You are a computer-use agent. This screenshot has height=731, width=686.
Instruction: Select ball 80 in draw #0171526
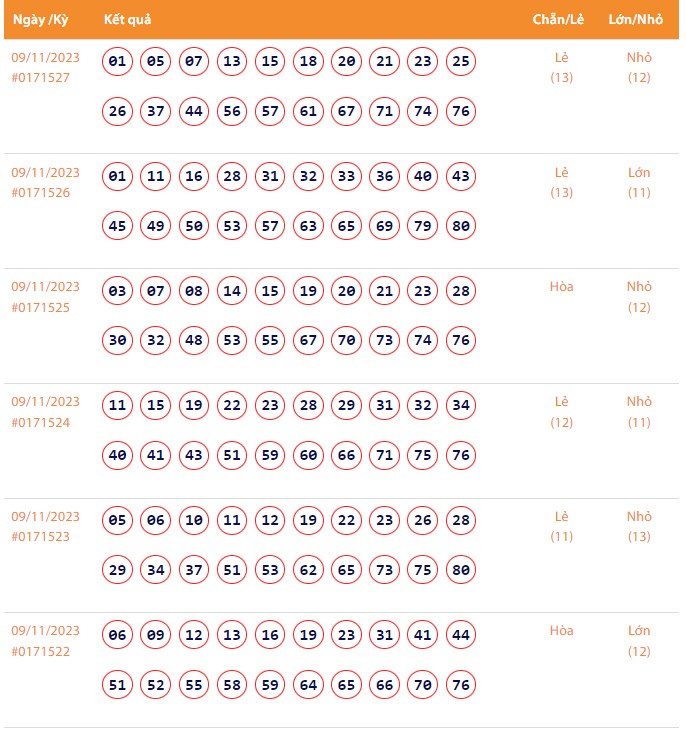click(461, 226)
